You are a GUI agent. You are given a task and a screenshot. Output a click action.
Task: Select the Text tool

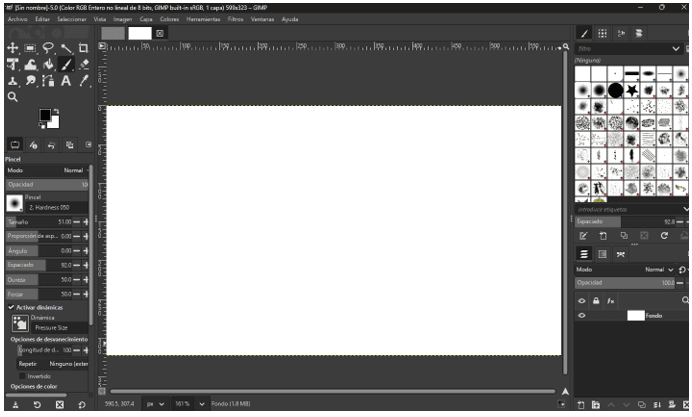pyautogui.click(x=66, y=81)
